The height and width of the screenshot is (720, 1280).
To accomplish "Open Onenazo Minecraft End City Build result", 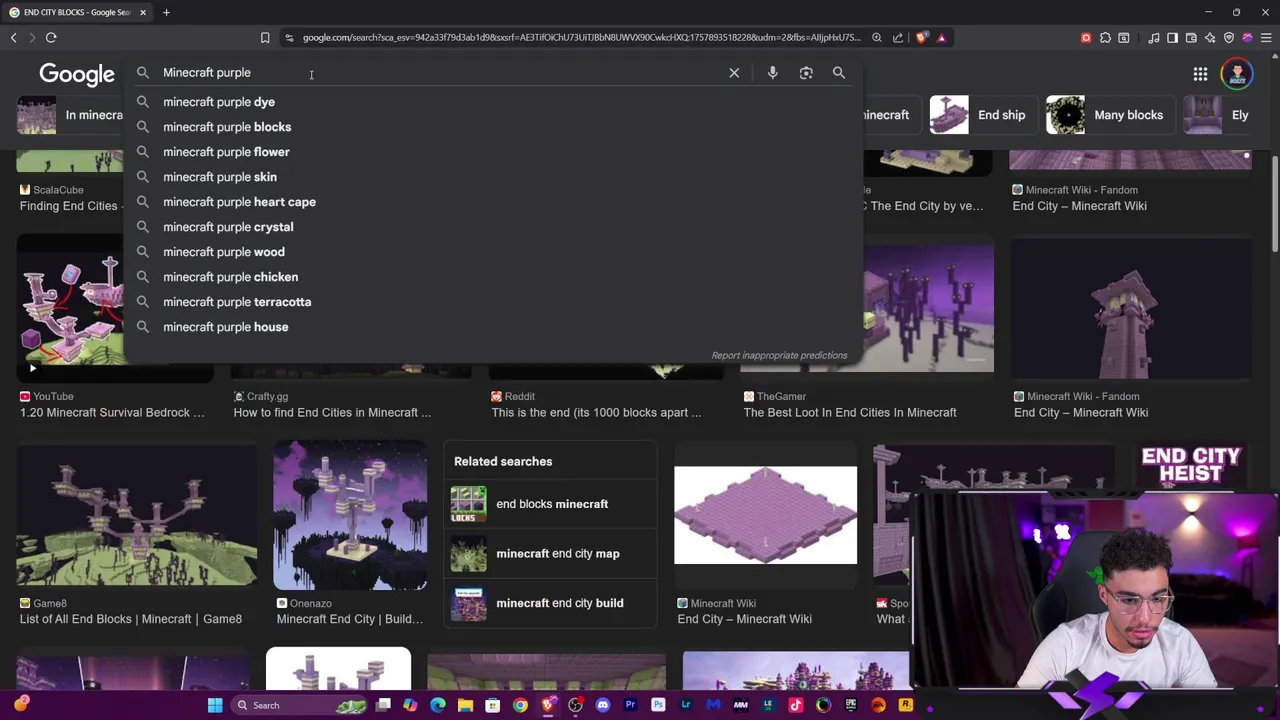I will [x=349, y=619].
